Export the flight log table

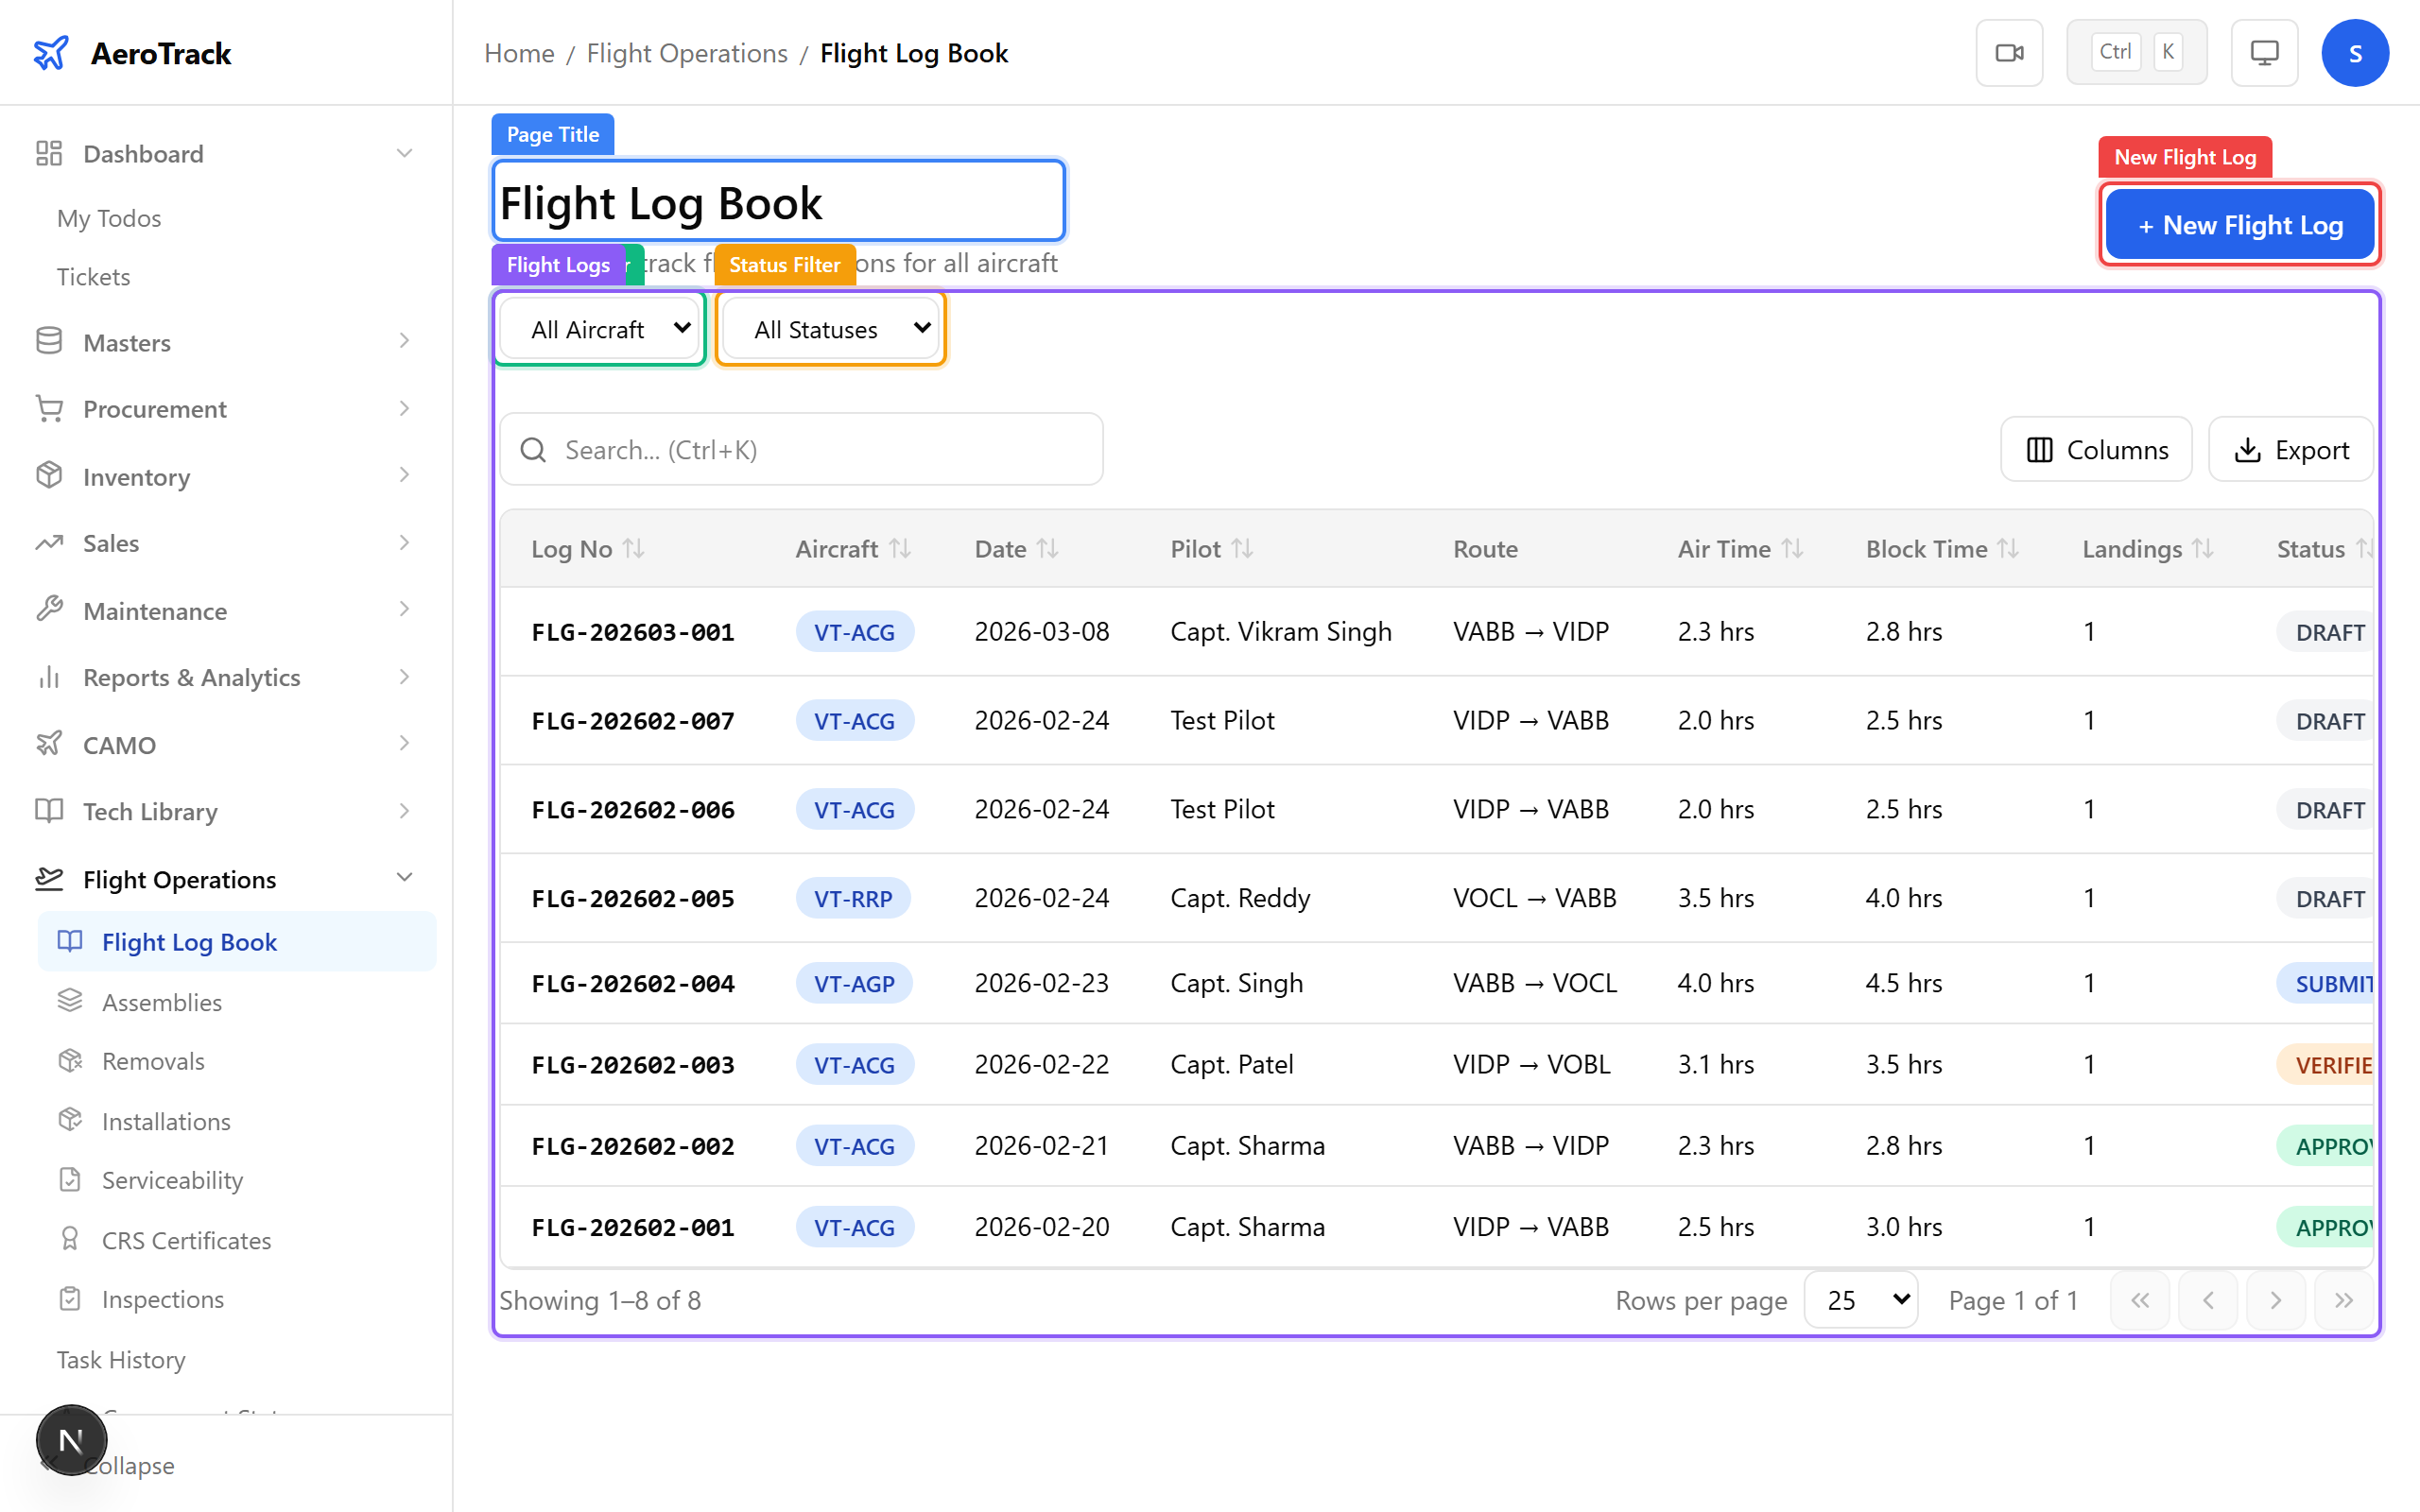pyautogui.click(x=2291, y=449)
